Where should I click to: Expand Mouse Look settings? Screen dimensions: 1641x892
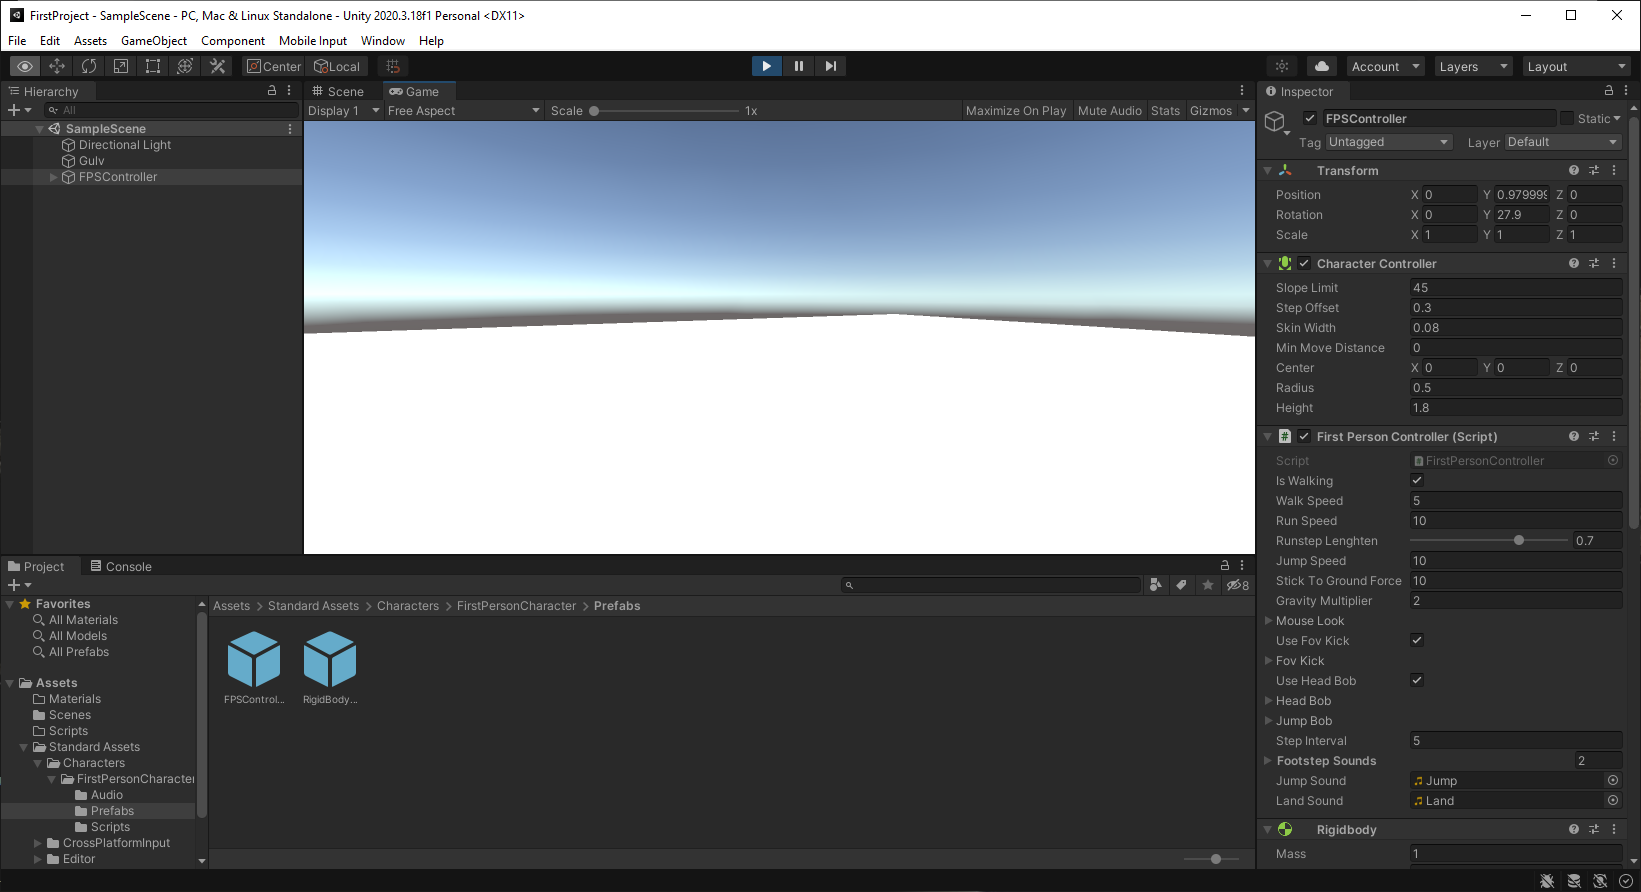[x=1269, y=620]
